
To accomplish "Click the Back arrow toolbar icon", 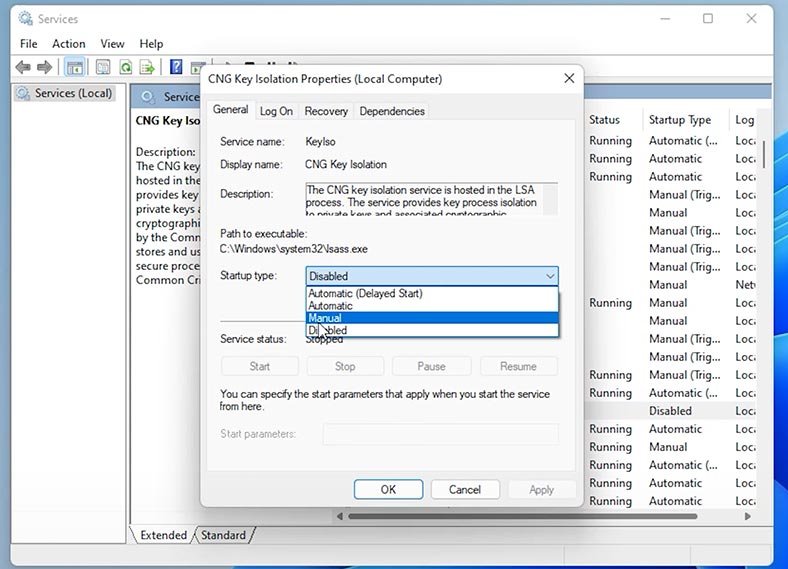I will [x=23, y=67].
